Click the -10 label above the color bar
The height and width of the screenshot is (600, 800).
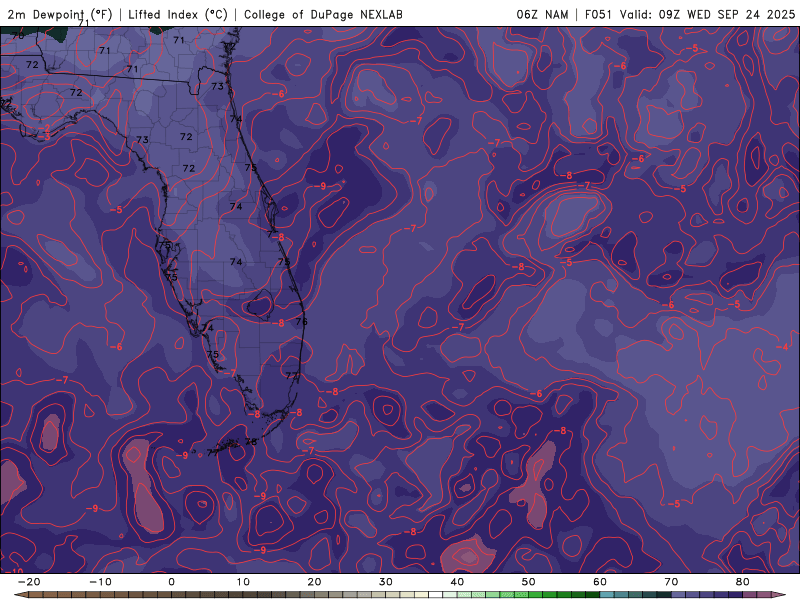click(100, 582)
